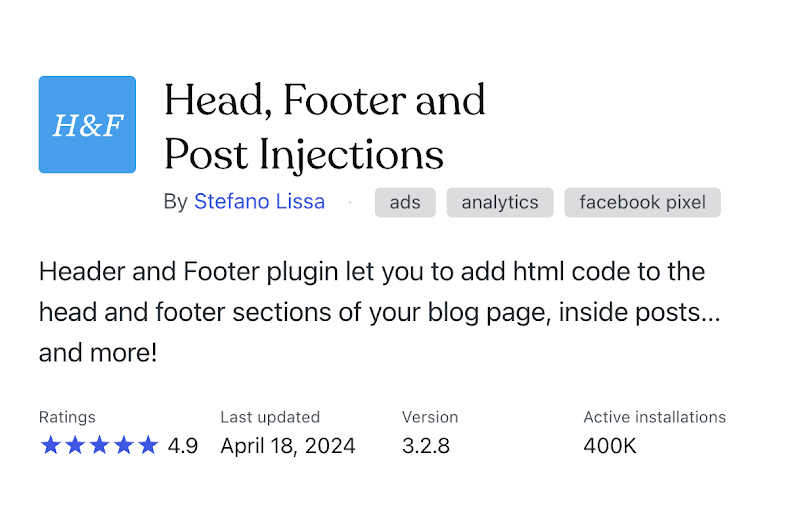Screen dimensions: 800x531
Task: Click the 4.9 rating score
Action: click(183, 446)
